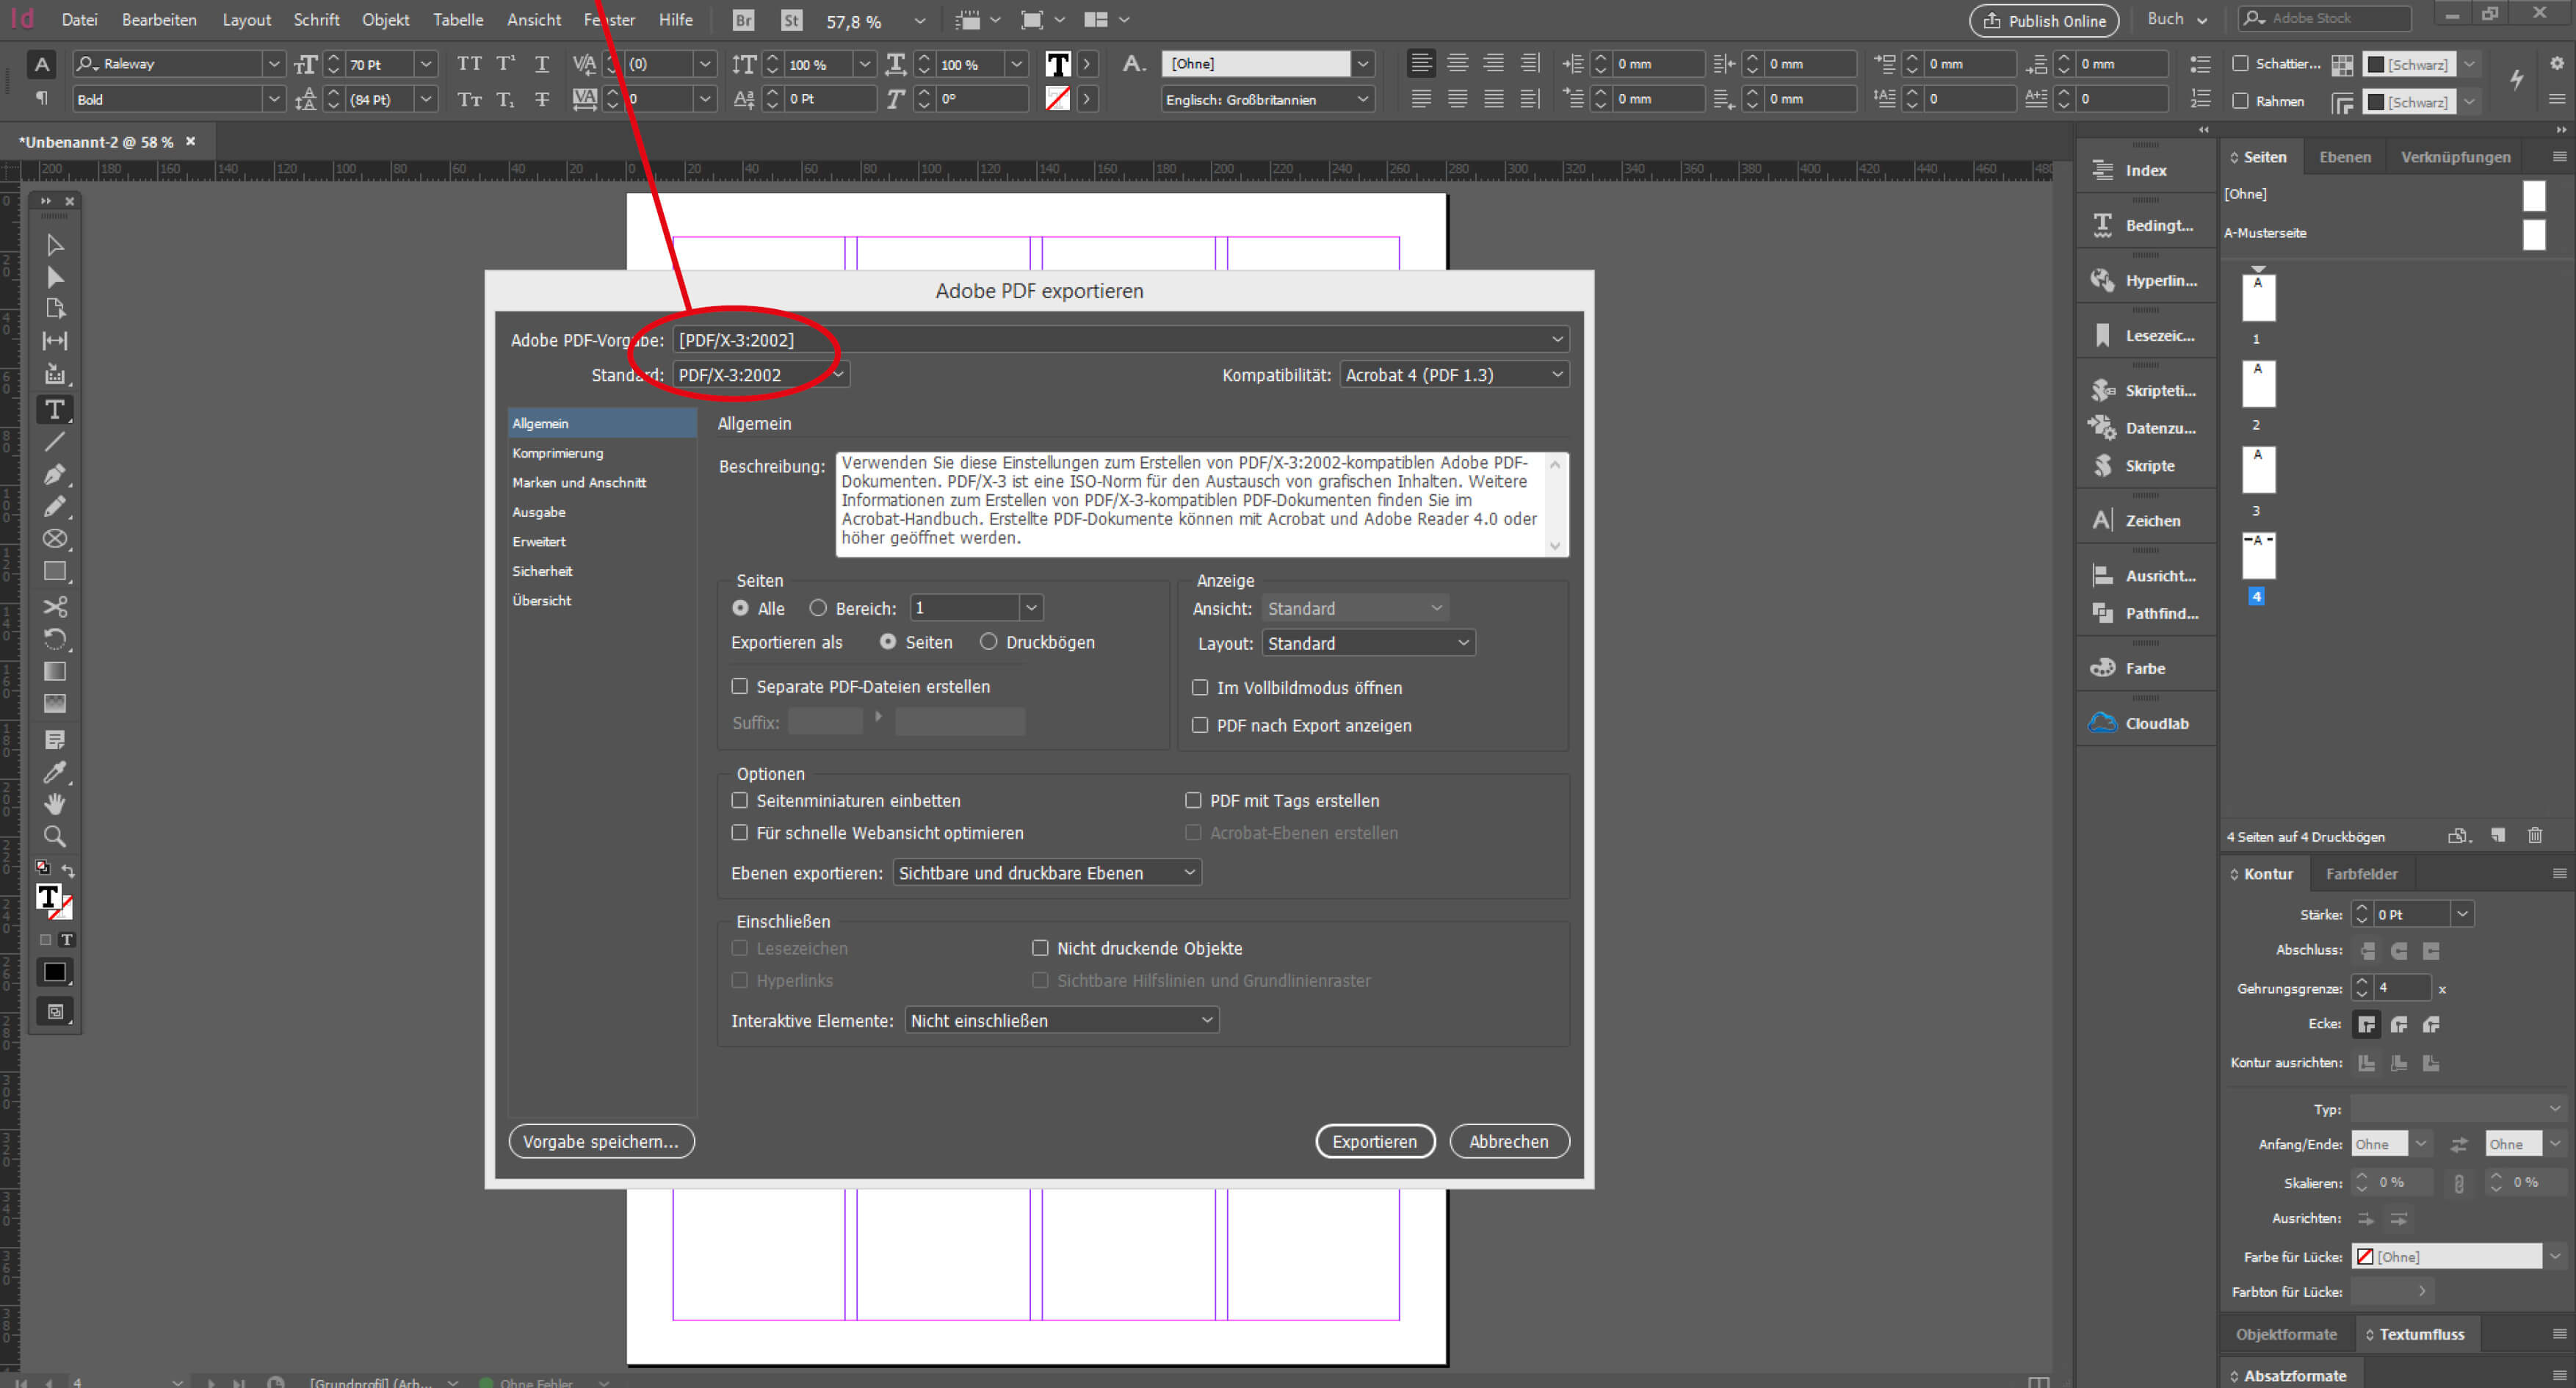The image size is (2576, 1388).
Task: Select the Scissors tool
Action: click(55, 606)
